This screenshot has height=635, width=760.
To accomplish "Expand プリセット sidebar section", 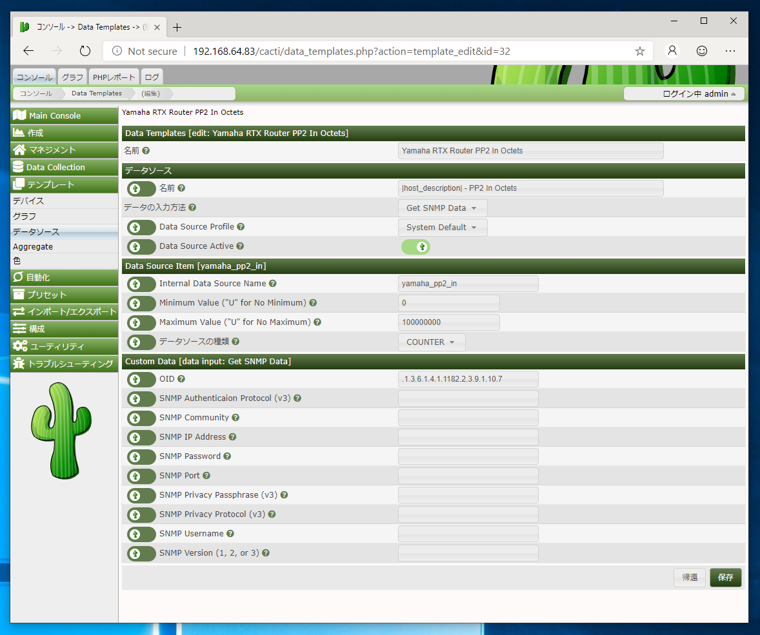I will (x=64, y=295).
